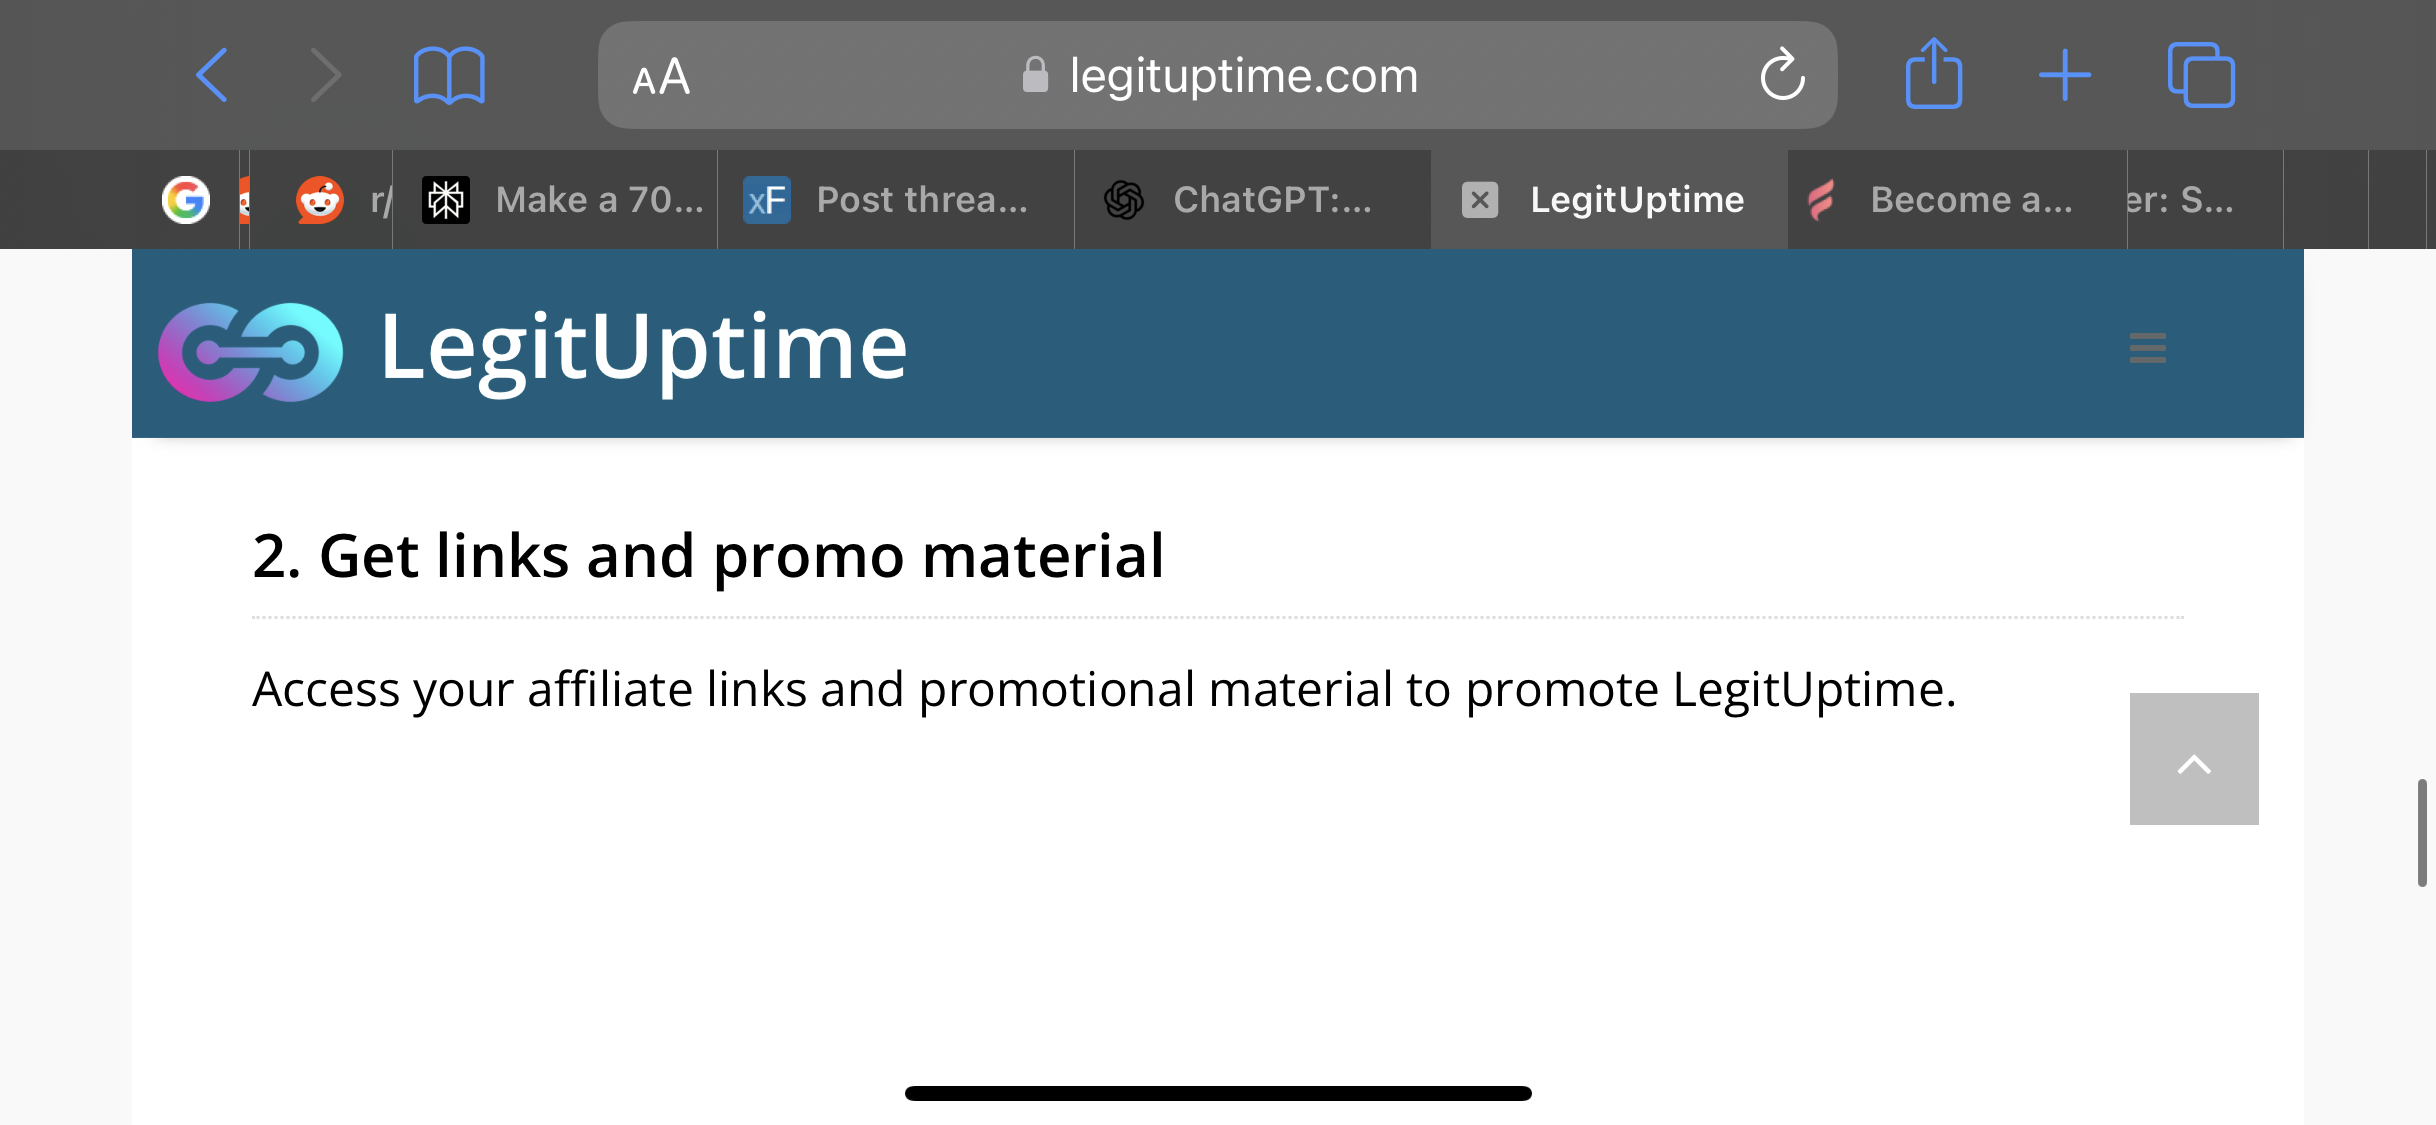2436x1125 pixels.
Task: Switch to the Become a... tab
Action: point(1957,200)
